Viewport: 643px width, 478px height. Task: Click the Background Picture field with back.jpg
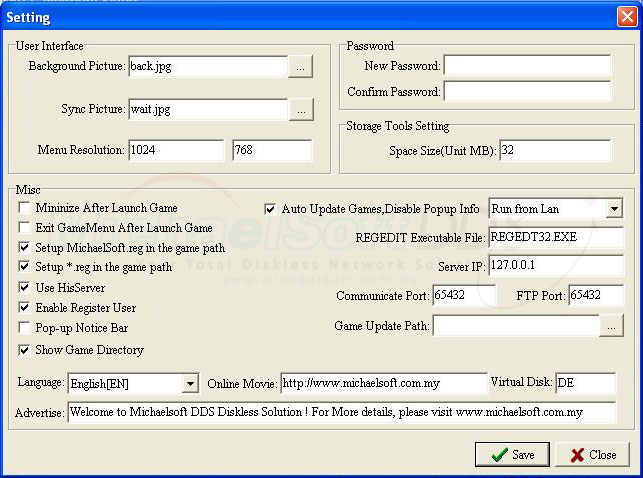(x=208, y=66)
